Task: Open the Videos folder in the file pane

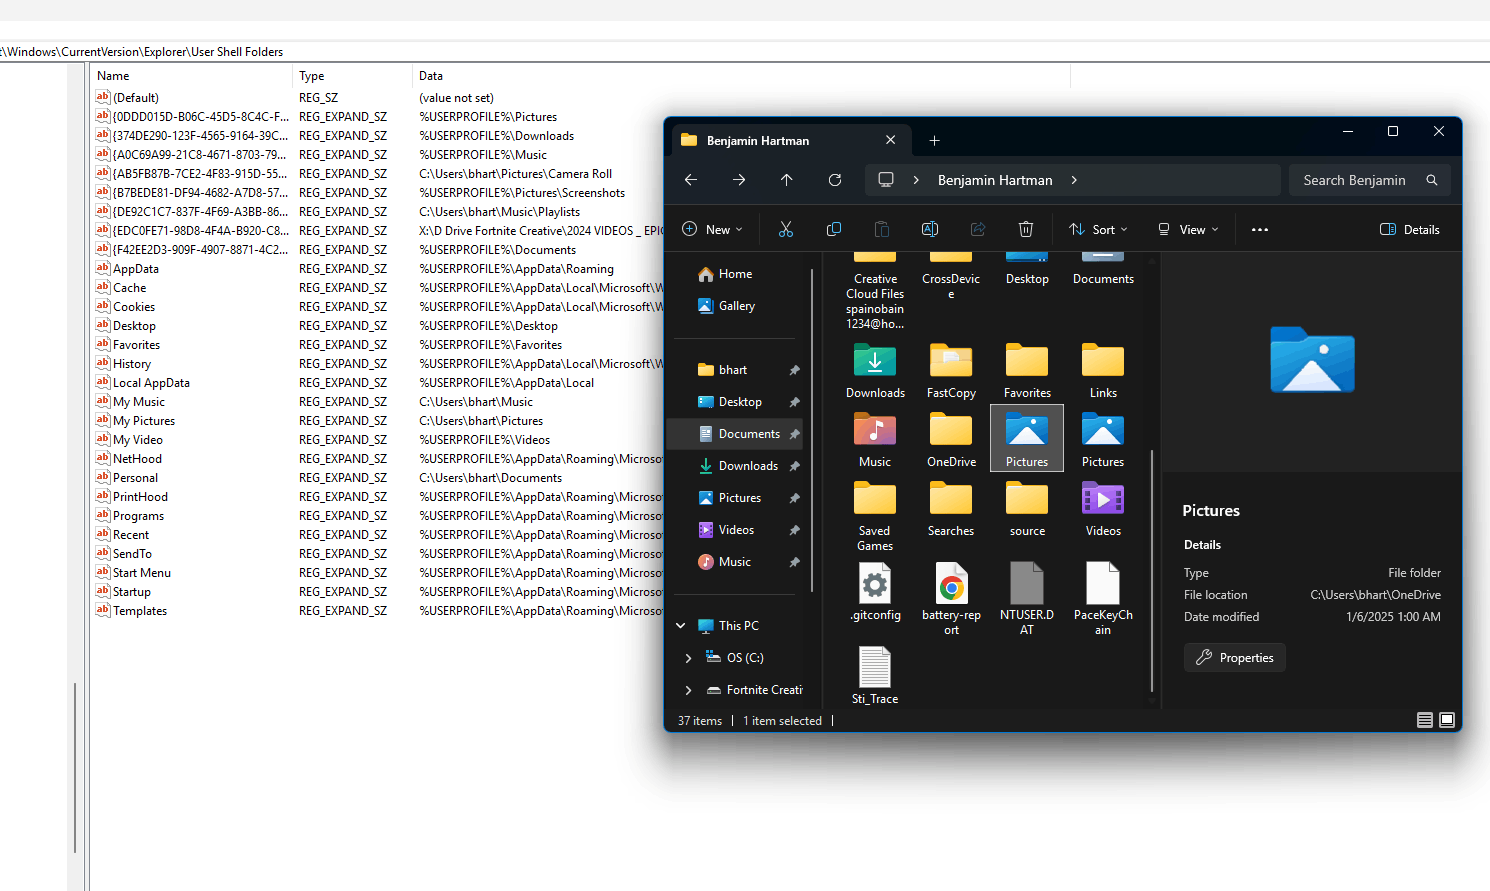Action: click(x=1103, y=509)
